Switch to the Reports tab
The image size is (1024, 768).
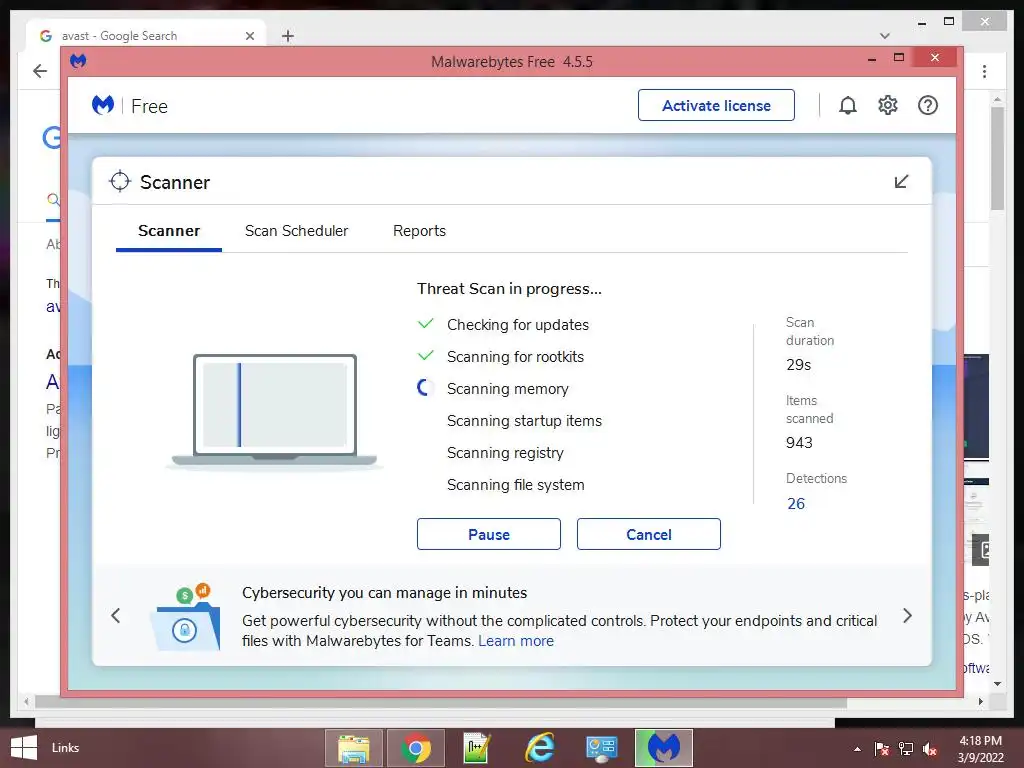(419, 231)
